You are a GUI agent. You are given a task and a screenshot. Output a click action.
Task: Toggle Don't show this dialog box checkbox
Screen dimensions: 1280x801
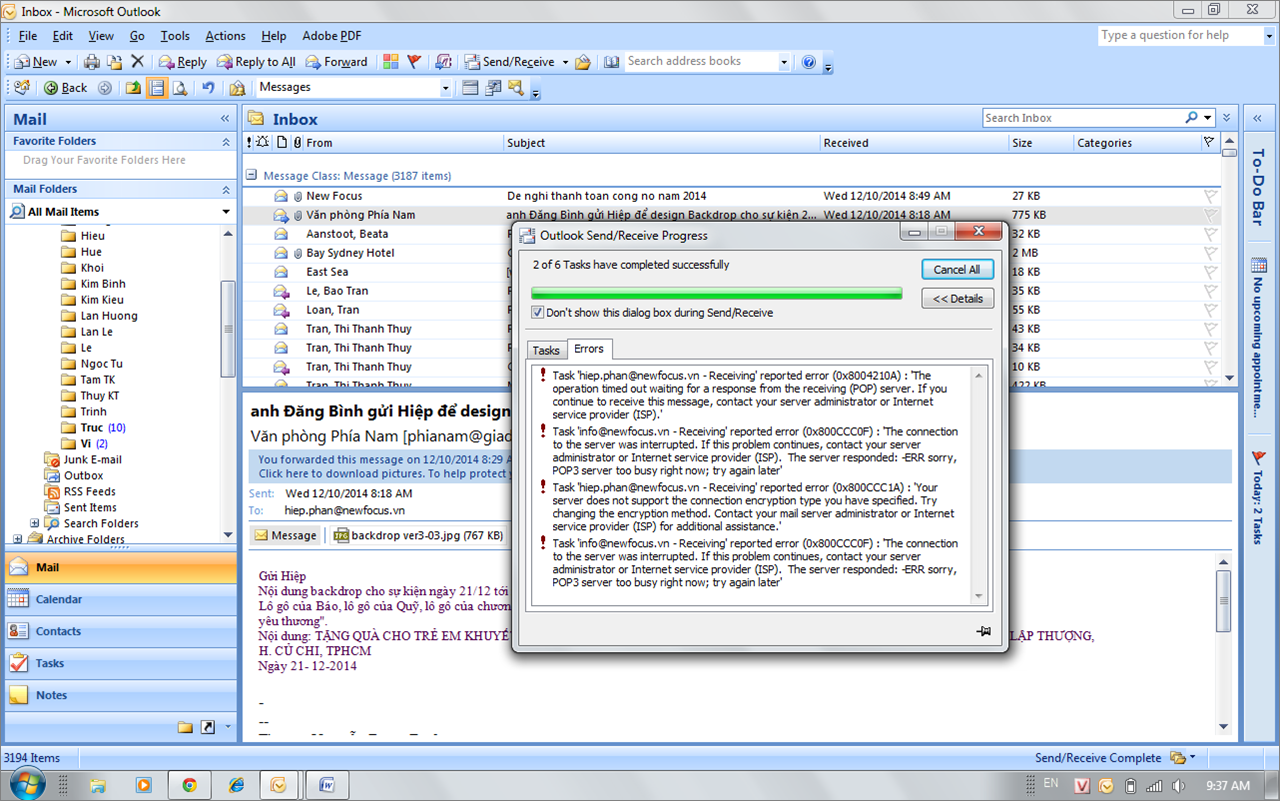click(x=538, y=313)
